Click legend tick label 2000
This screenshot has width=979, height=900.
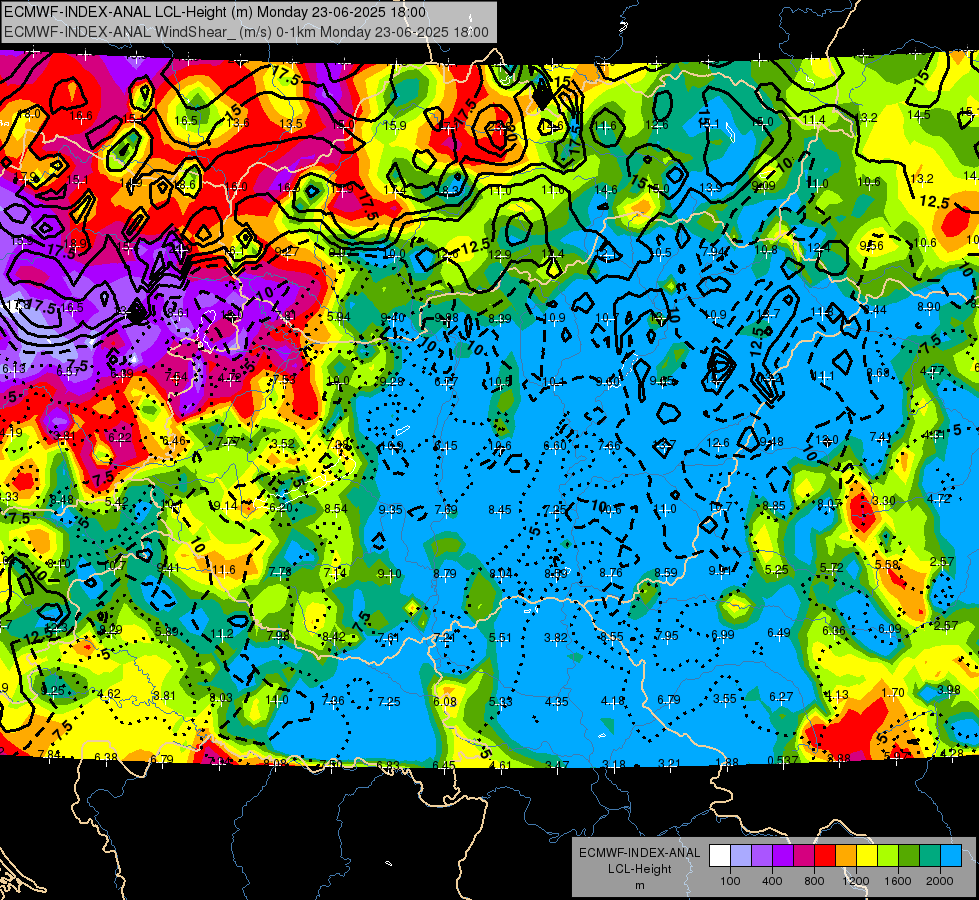(x=940, y=881)
